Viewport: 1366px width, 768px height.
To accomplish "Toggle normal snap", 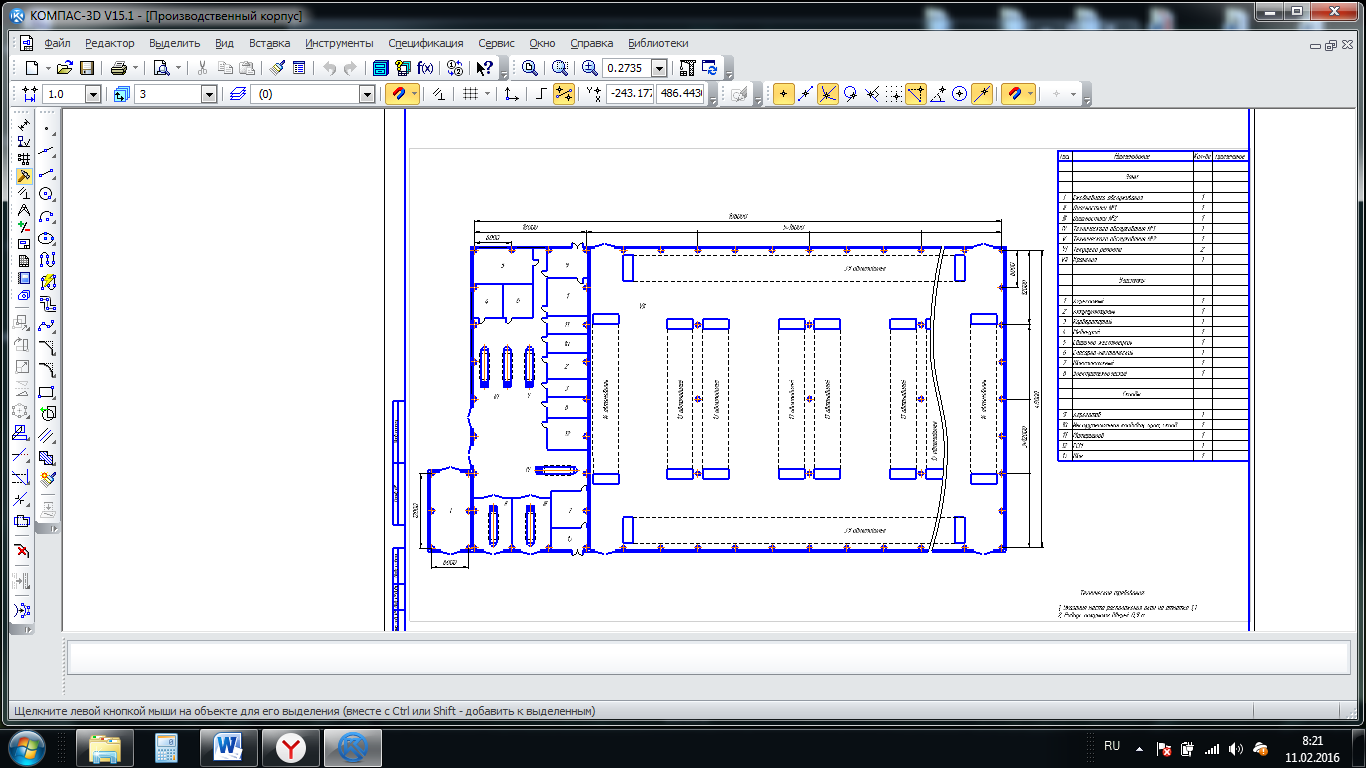I will coord(872,94).
